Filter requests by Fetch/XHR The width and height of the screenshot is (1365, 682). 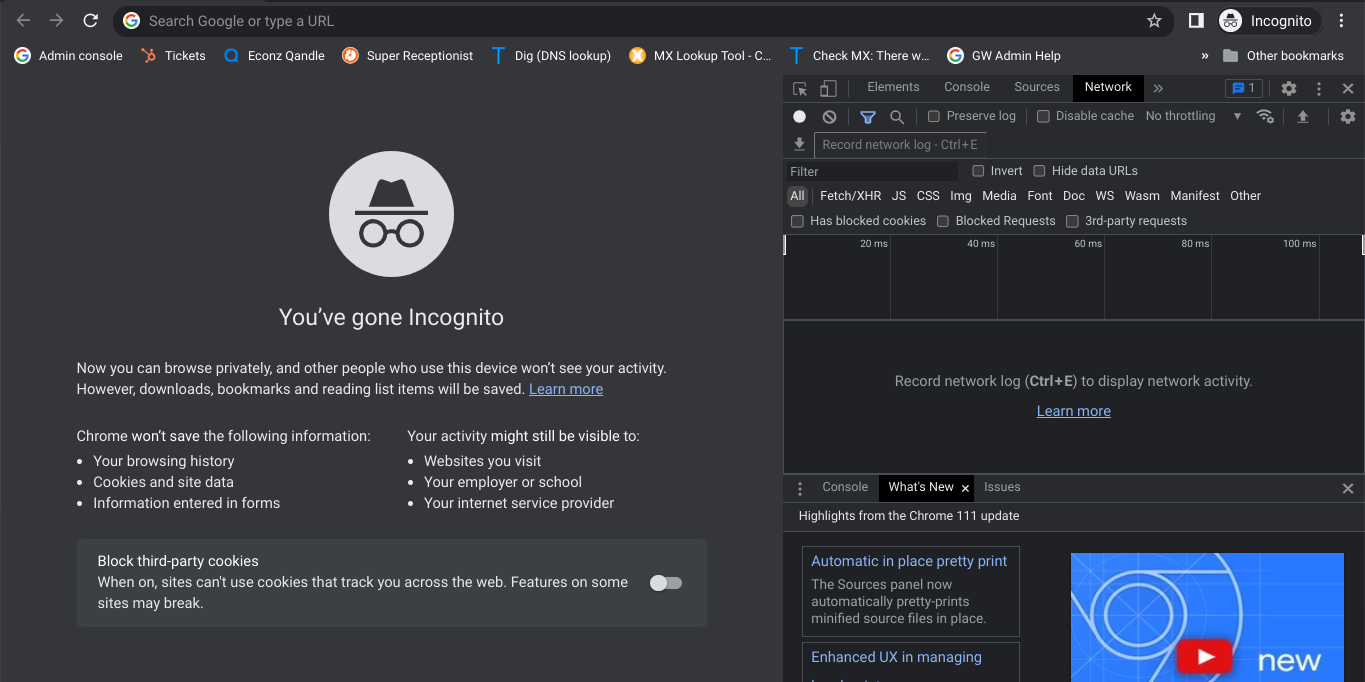click(x=850, y=196)
